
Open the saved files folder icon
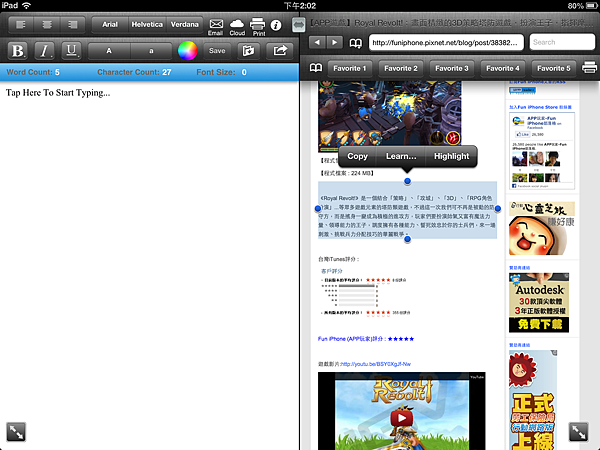pos(248,51)
